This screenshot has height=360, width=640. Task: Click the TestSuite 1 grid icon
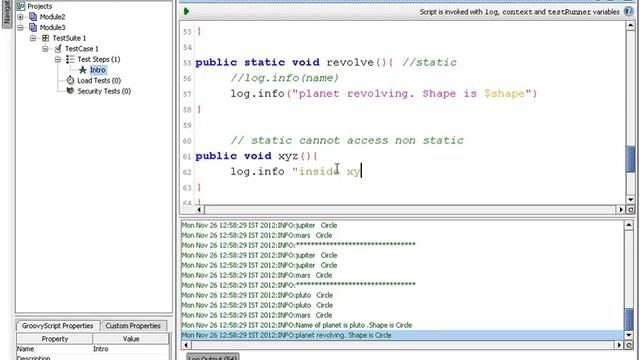(x=46, y=38)
